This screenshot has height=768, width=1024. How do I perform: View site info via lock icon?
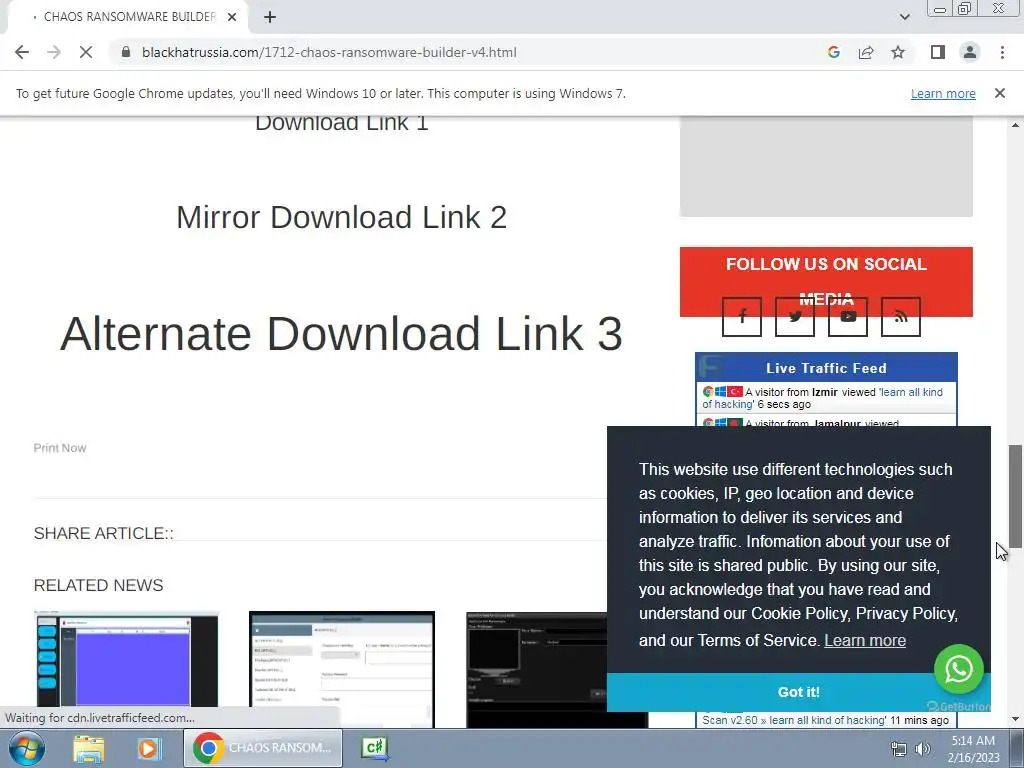tap(127, 52)
